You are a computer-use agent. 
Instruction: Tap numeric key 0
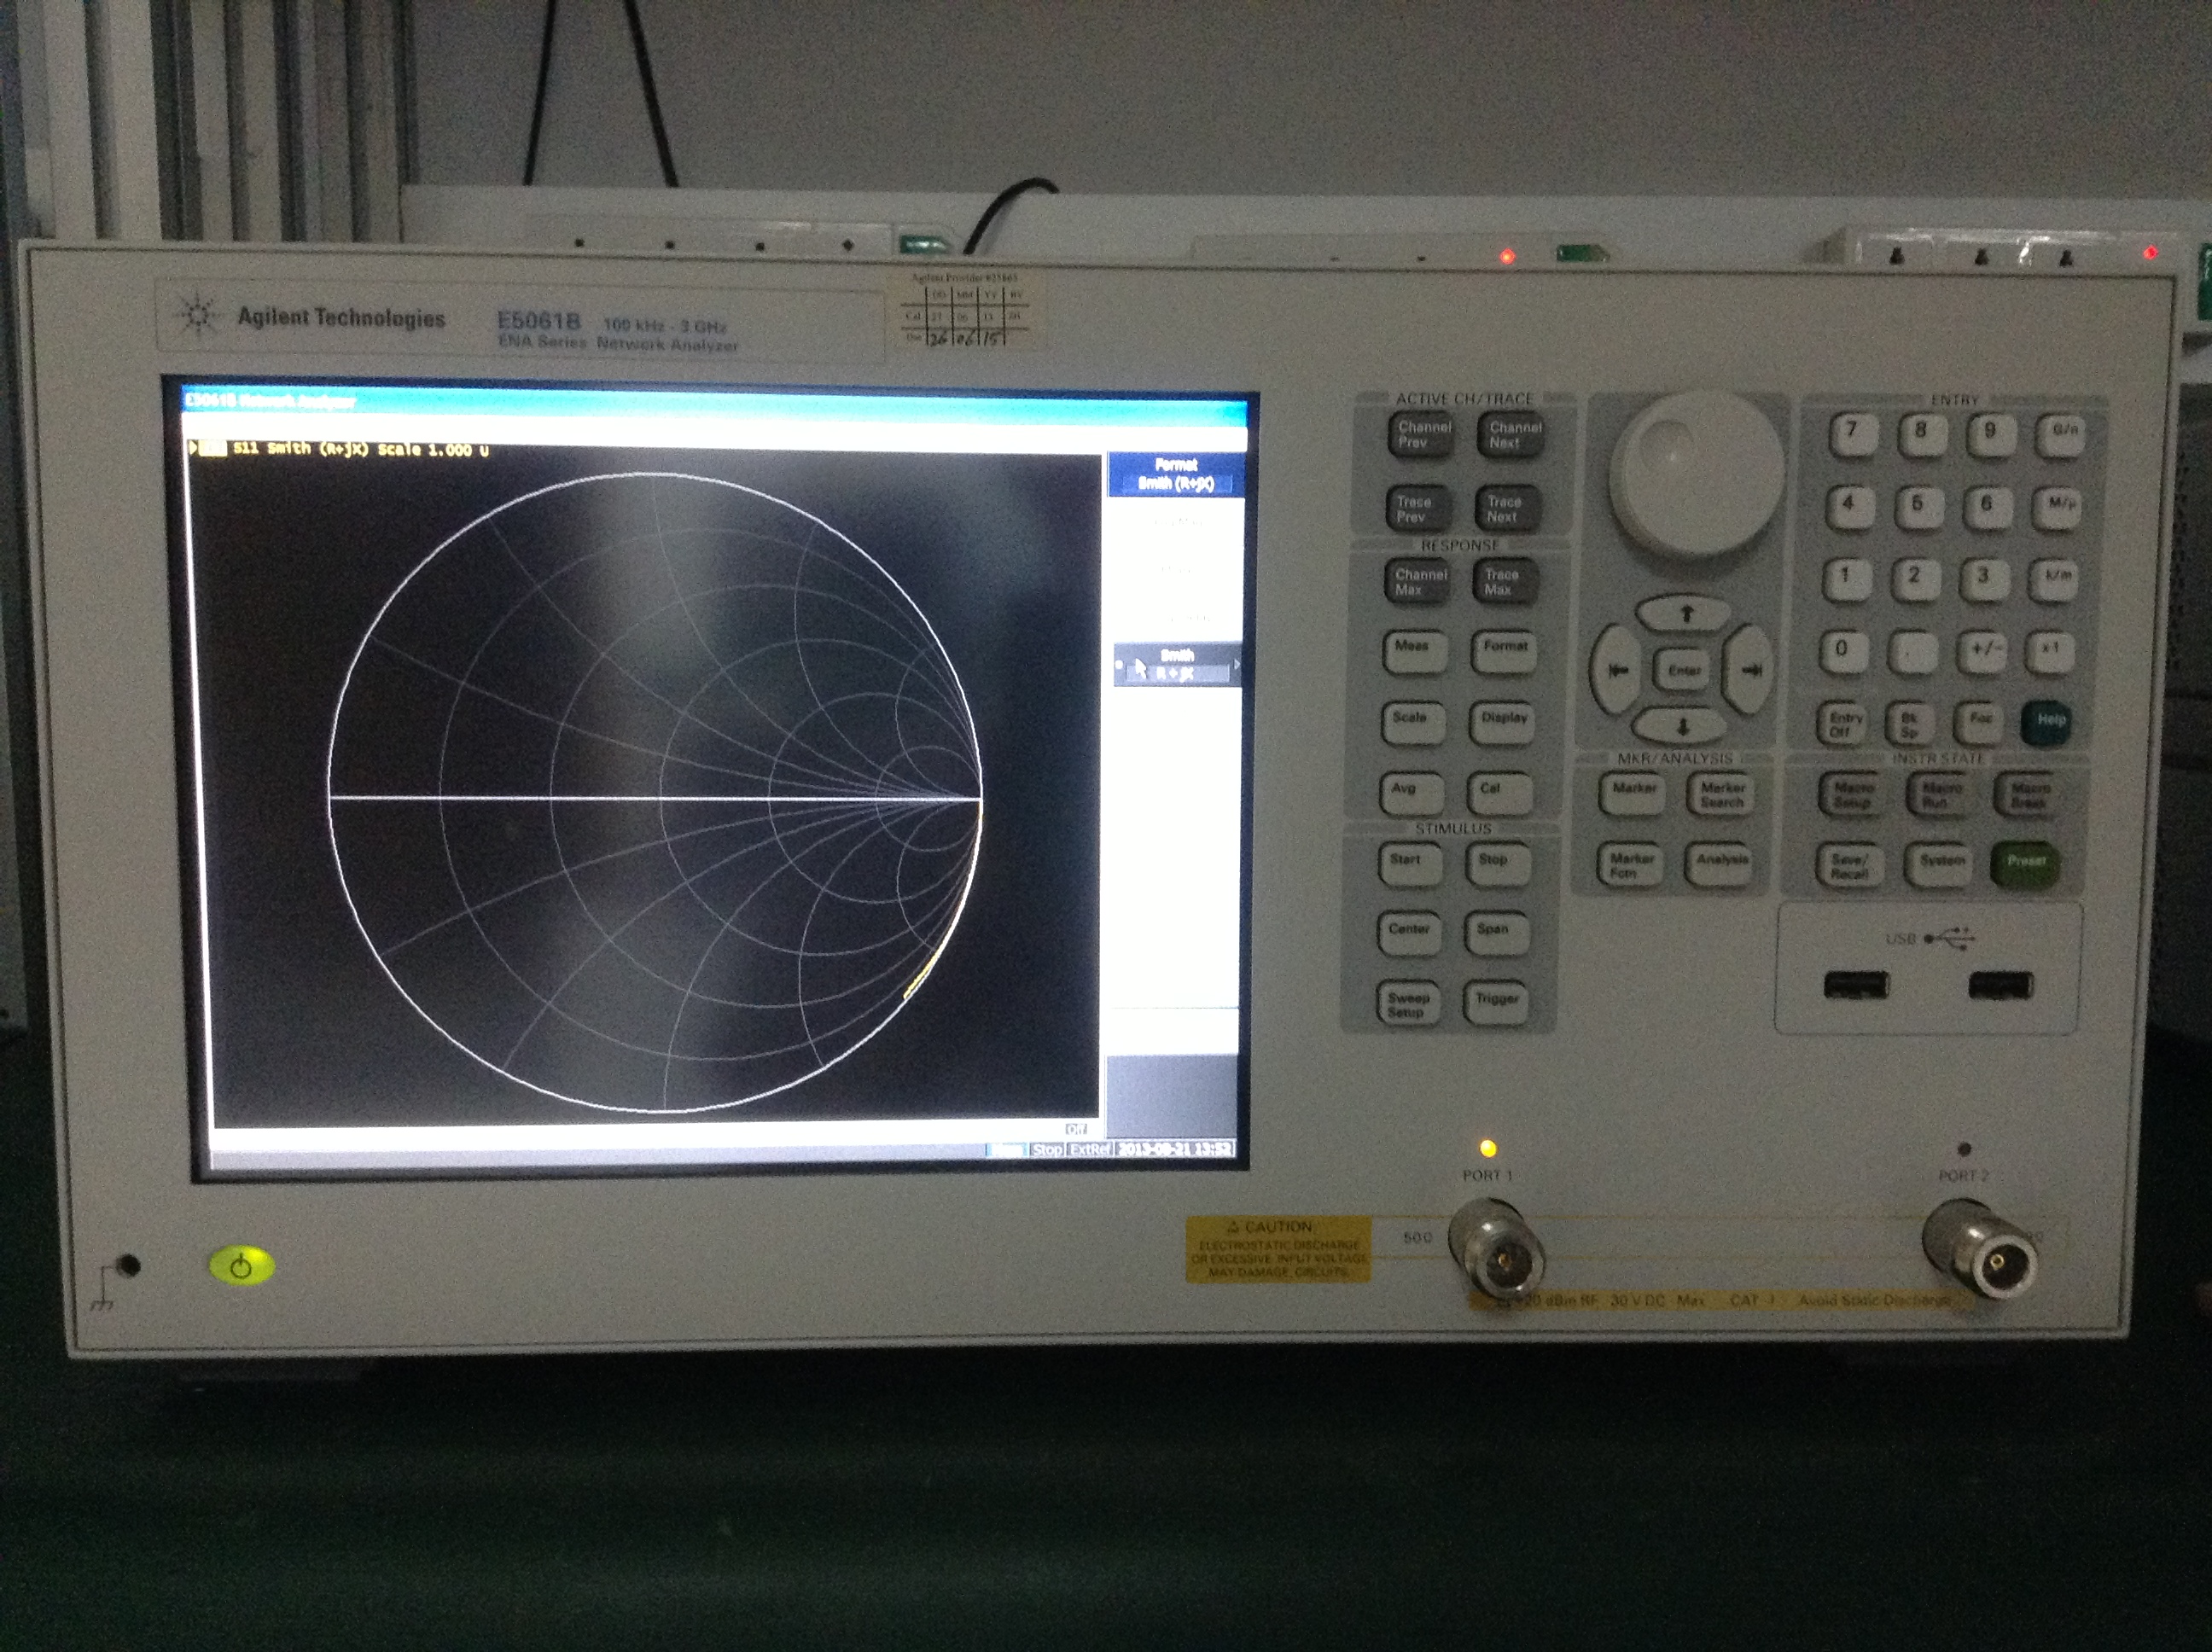pos(1844,652)
